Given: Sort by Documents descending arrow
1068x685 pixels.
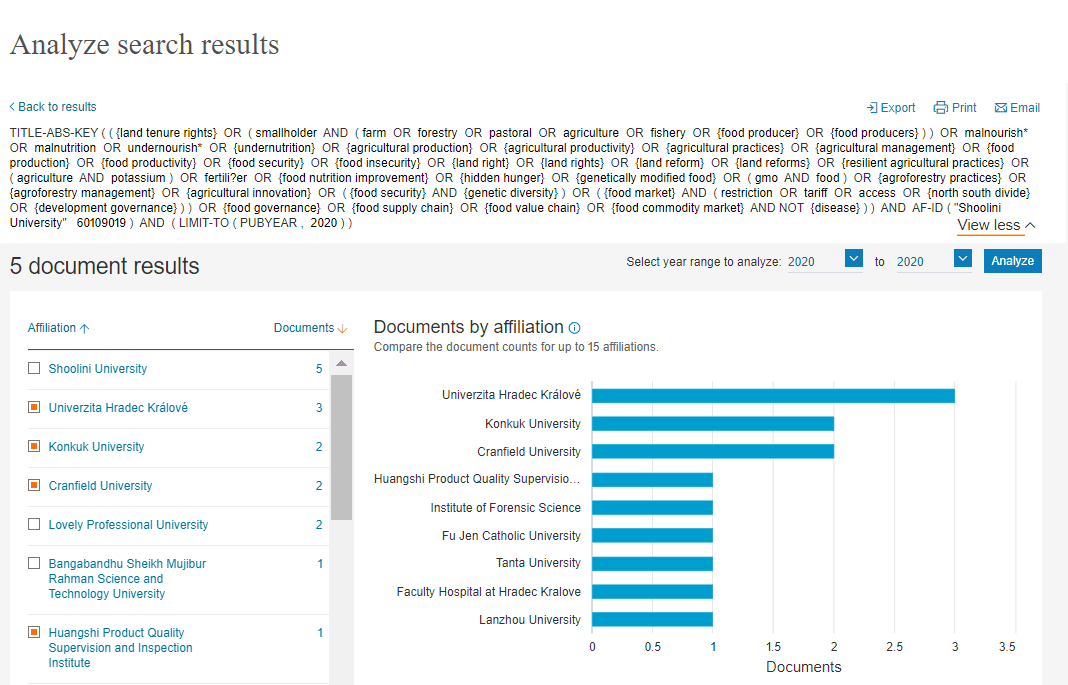Looking at the screenshot, I should (343, 328).
